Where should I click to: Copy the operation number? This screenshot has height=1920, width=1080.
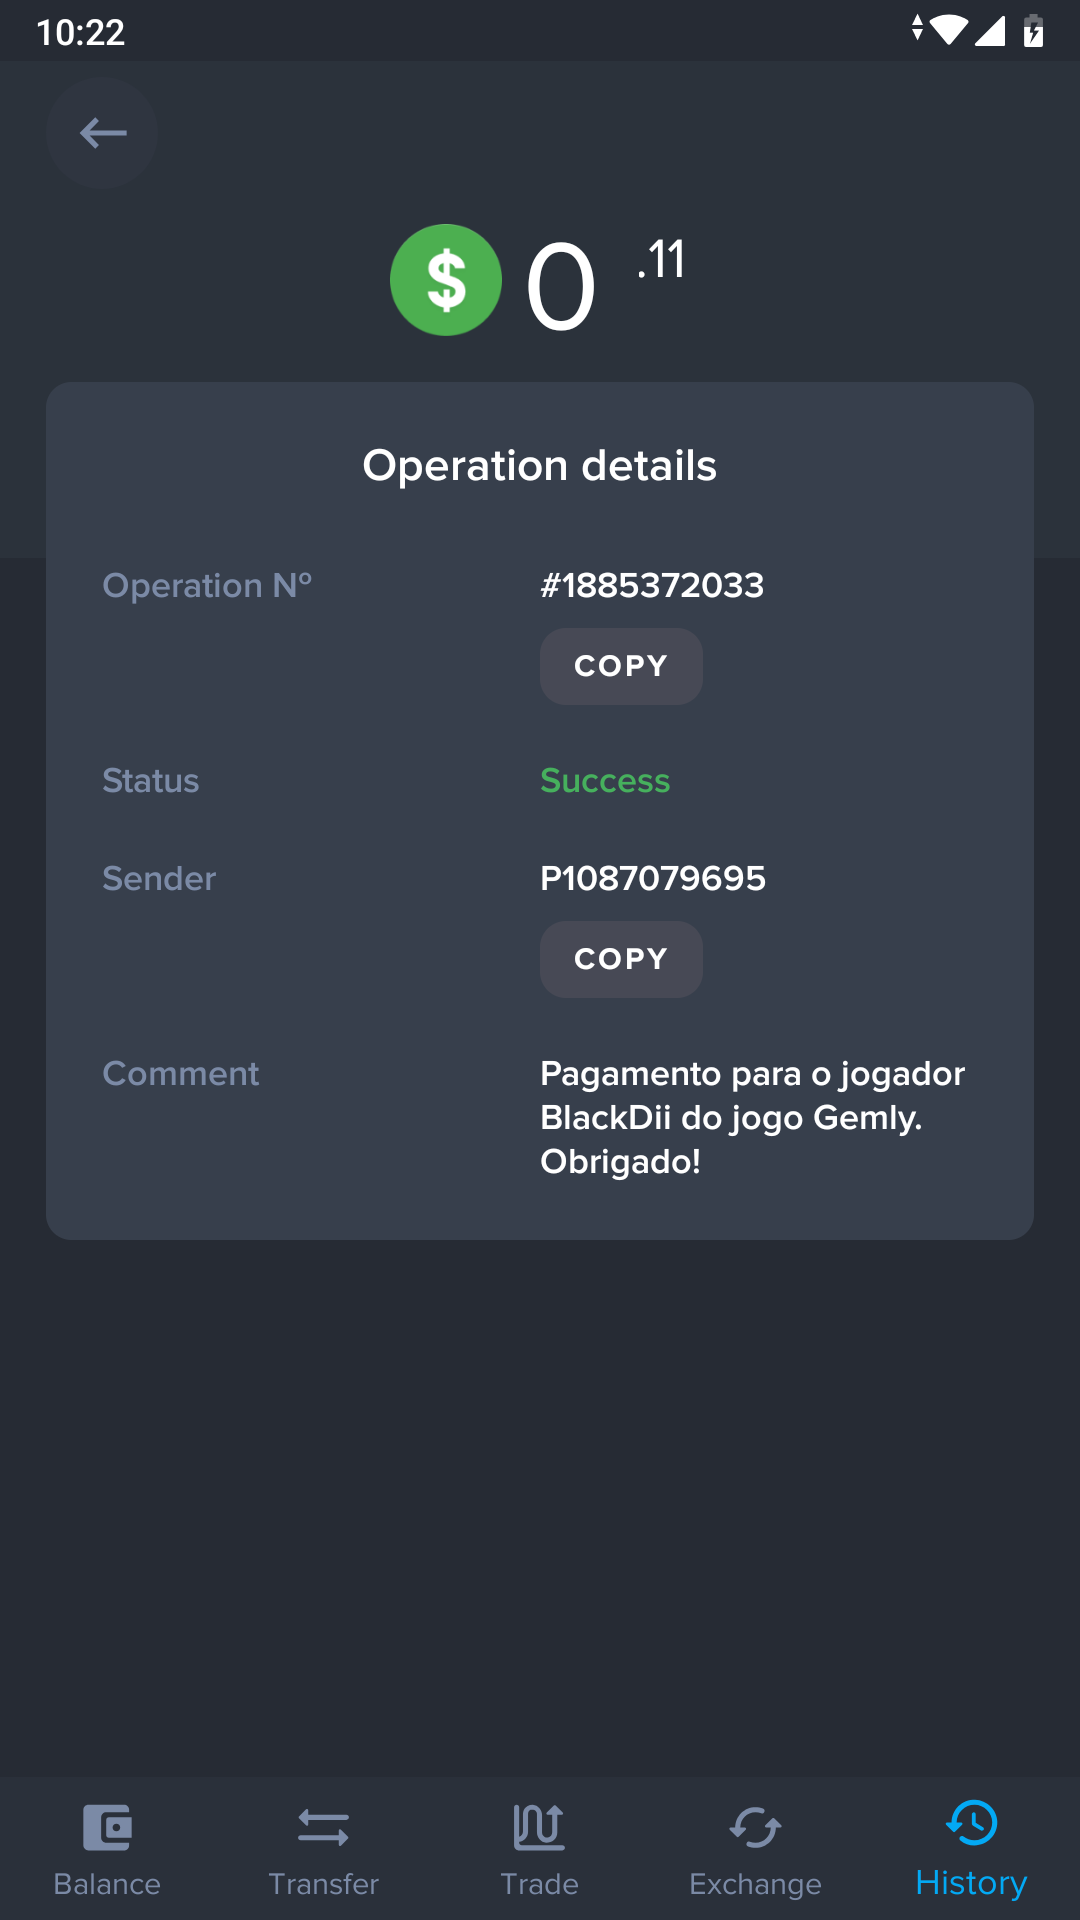tap(621, 666)
